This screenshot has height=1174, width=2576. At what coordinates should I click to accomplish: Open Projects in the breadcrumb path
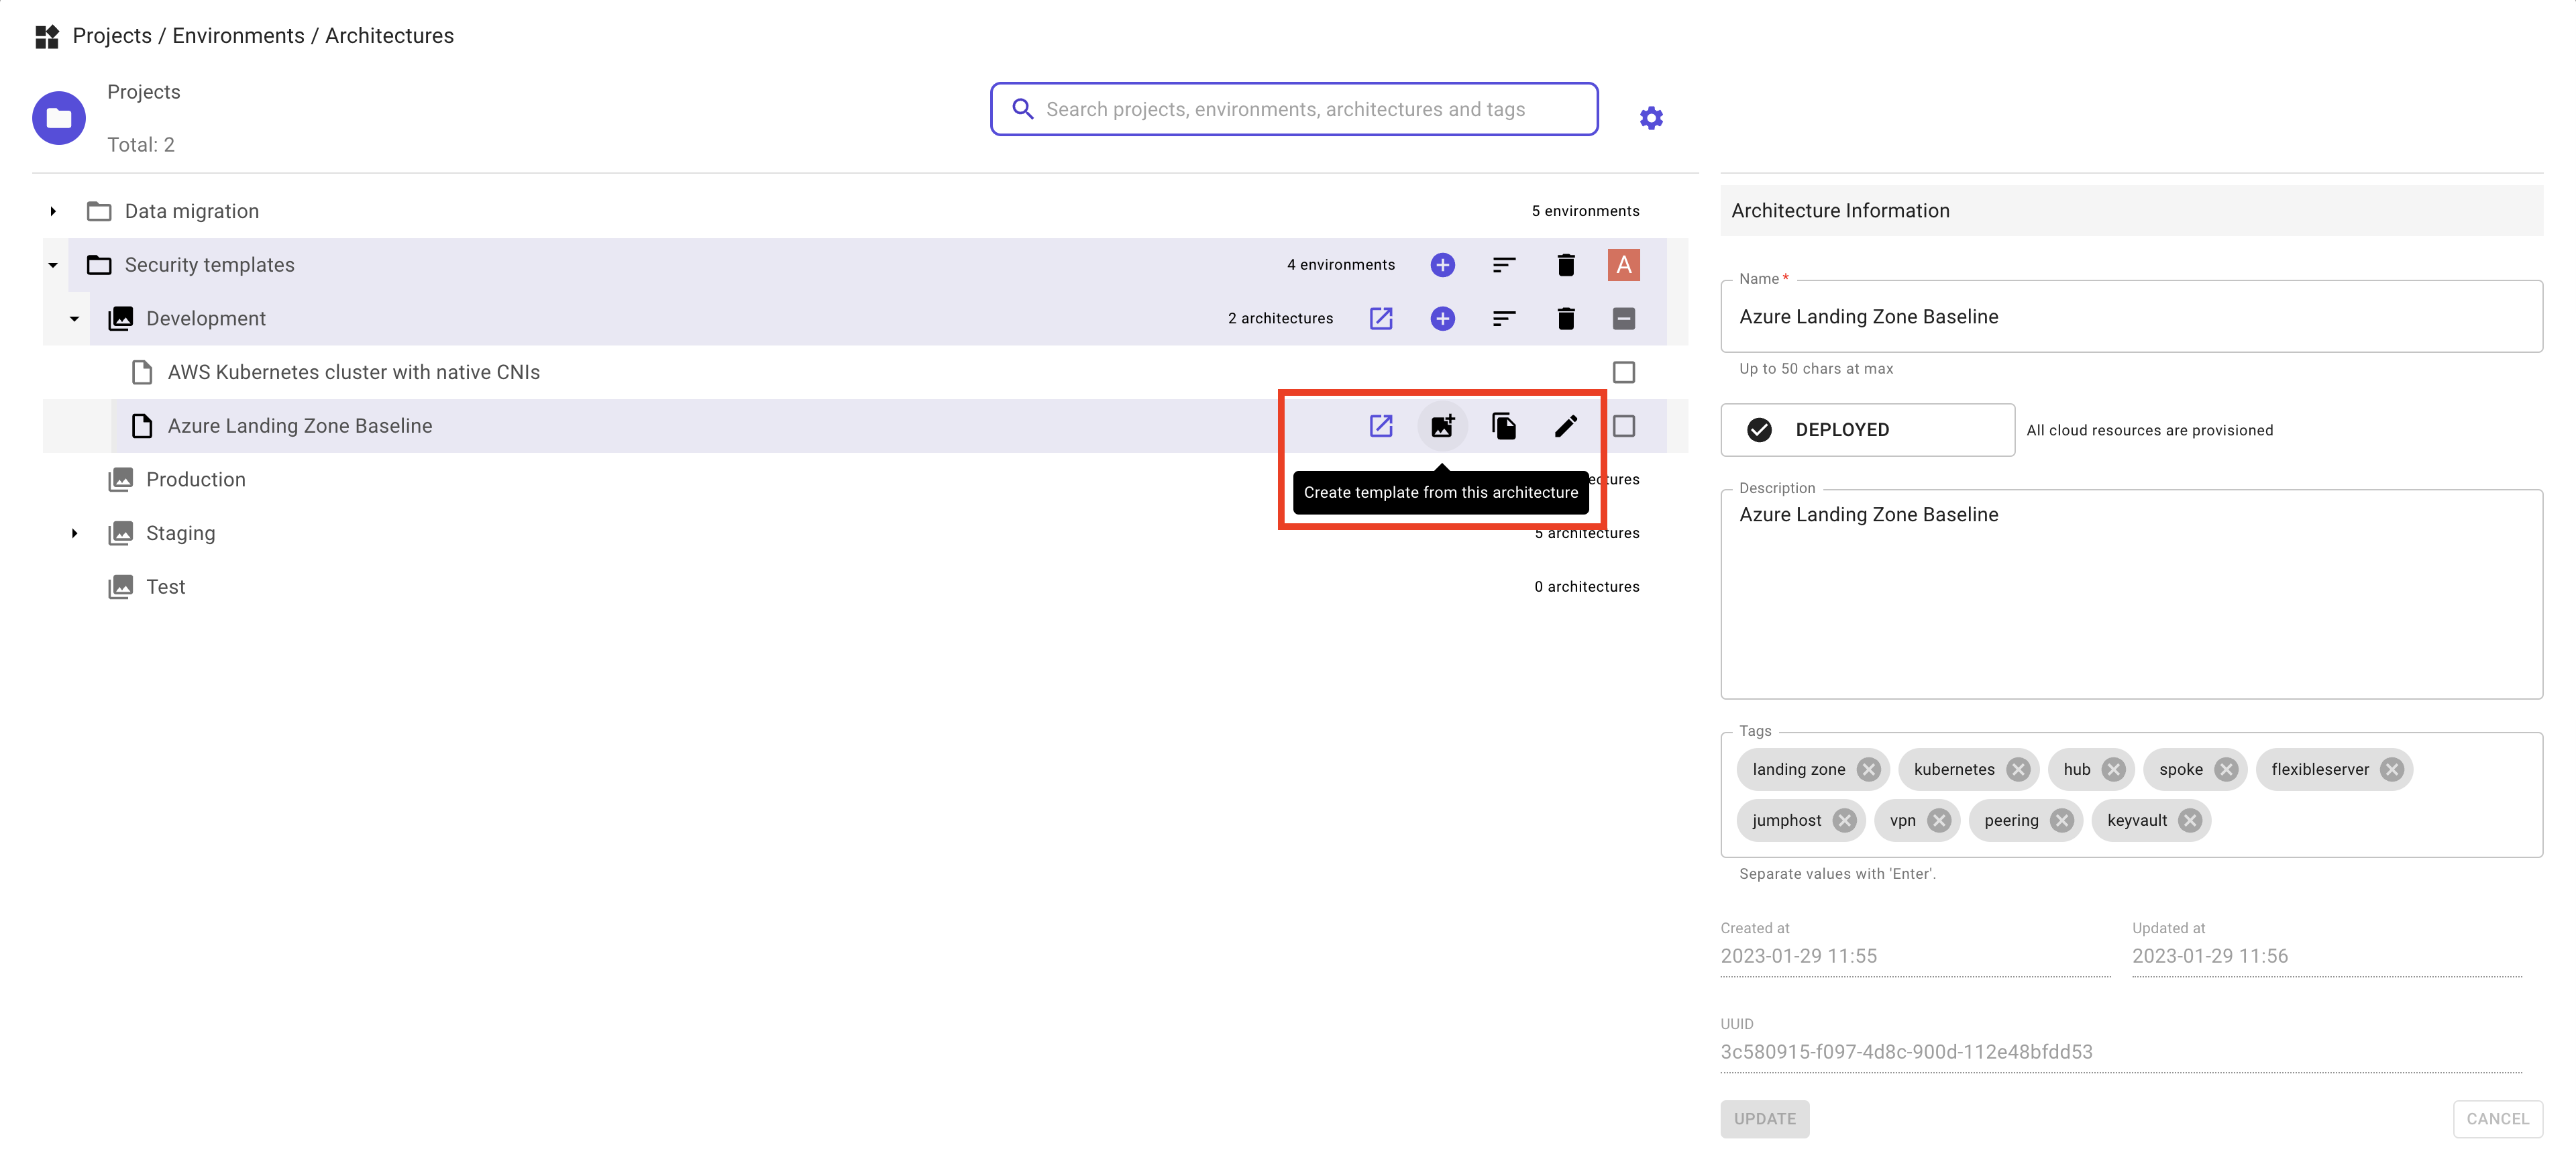point(112,36)
